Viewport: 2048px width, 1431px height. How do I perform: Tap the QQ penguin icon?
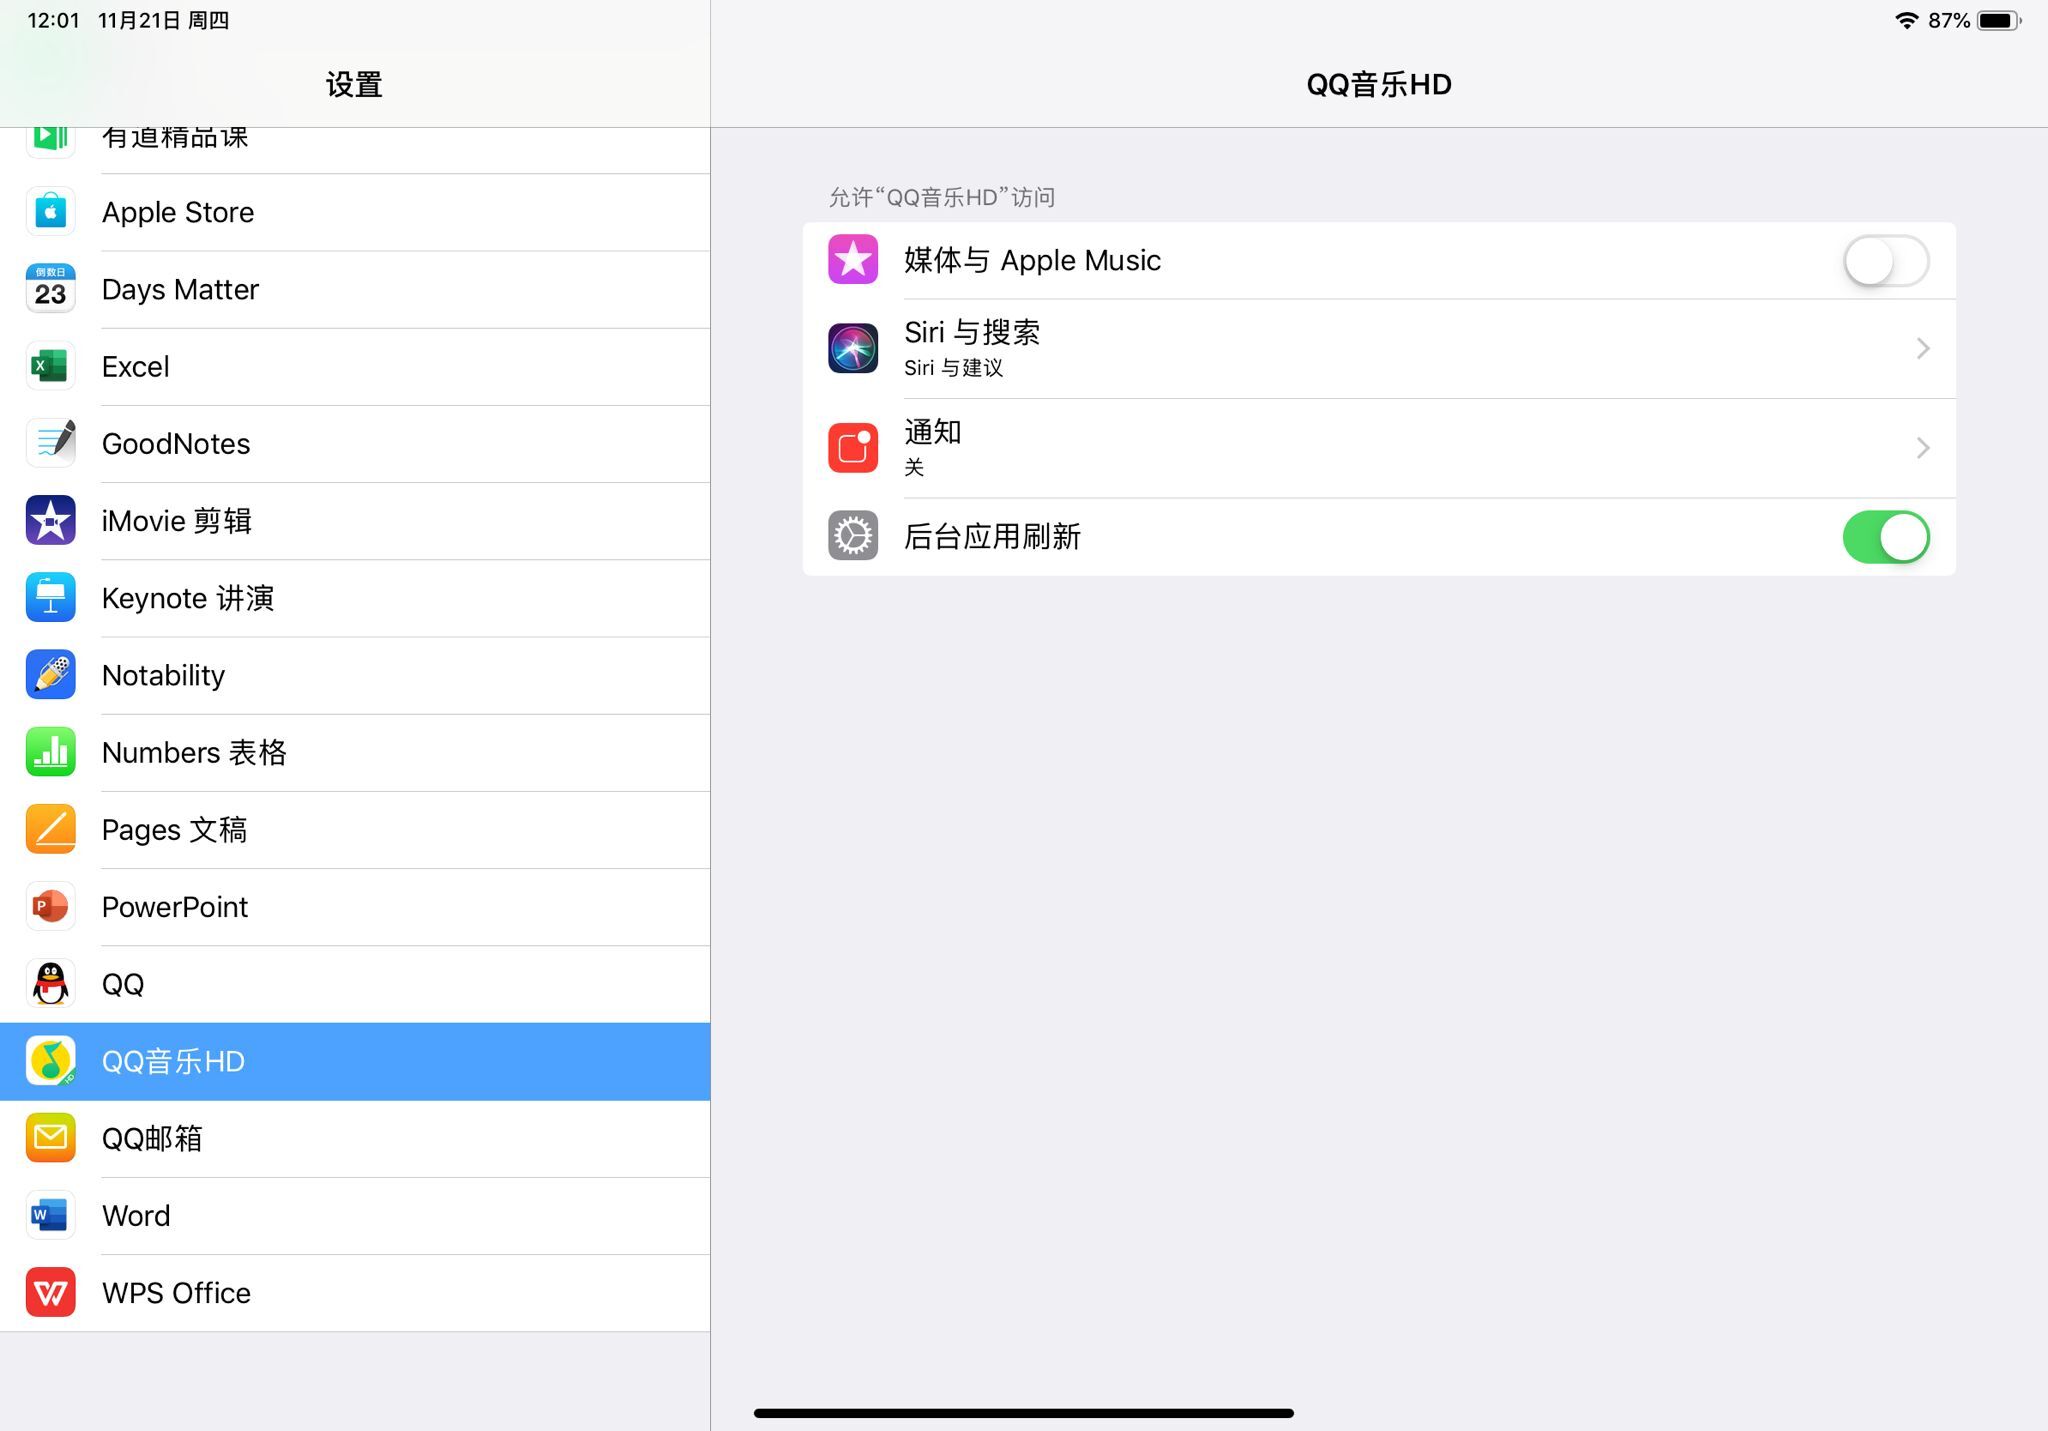[x=50, y=984]
